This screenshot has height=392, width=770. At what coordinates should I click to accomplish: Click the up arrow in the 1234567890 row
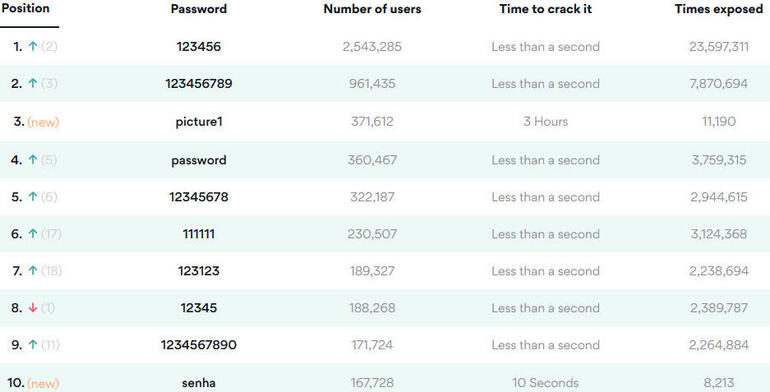(x=33, y=345)
